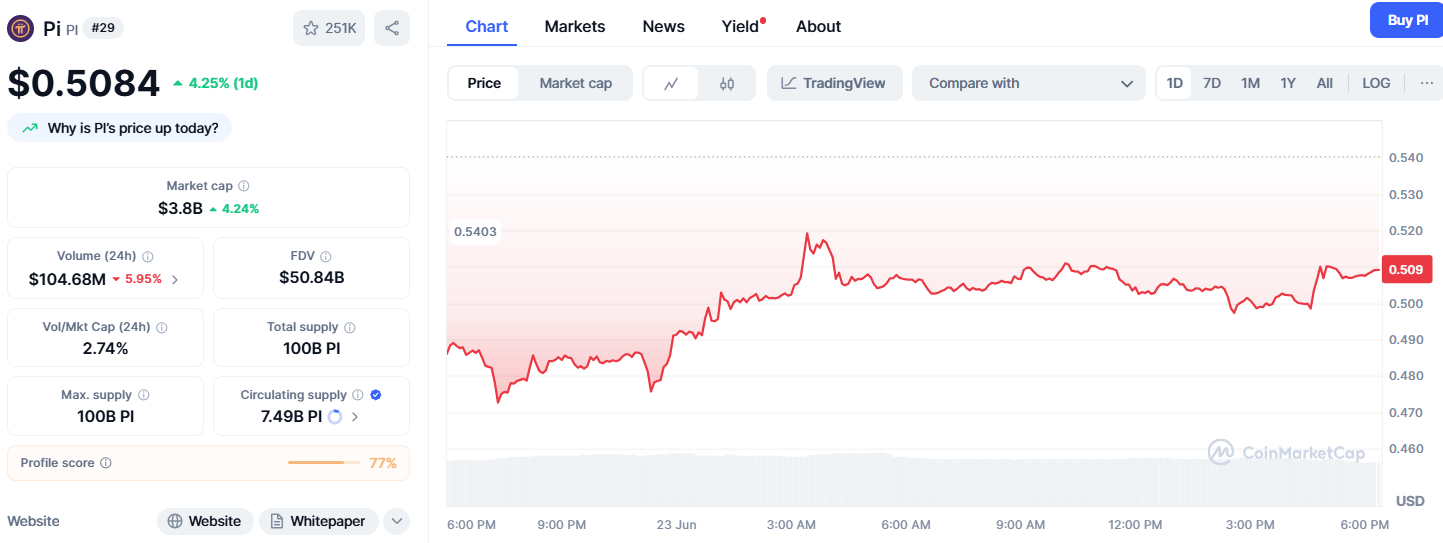Open the share icon button
This screenshot has width=1443, height=543.
click(x=392, y=28)
